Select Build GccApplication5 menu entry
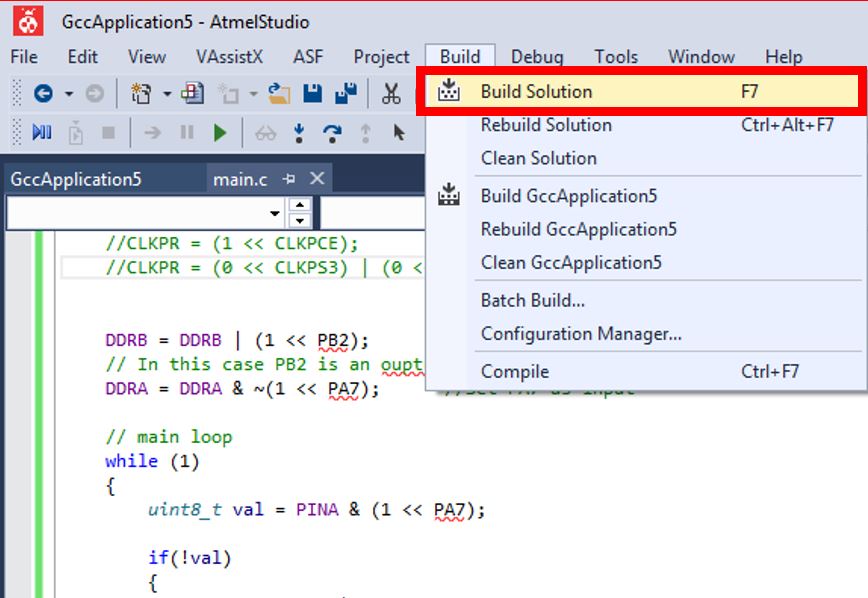868x598 pixels. tap(645, 196)
